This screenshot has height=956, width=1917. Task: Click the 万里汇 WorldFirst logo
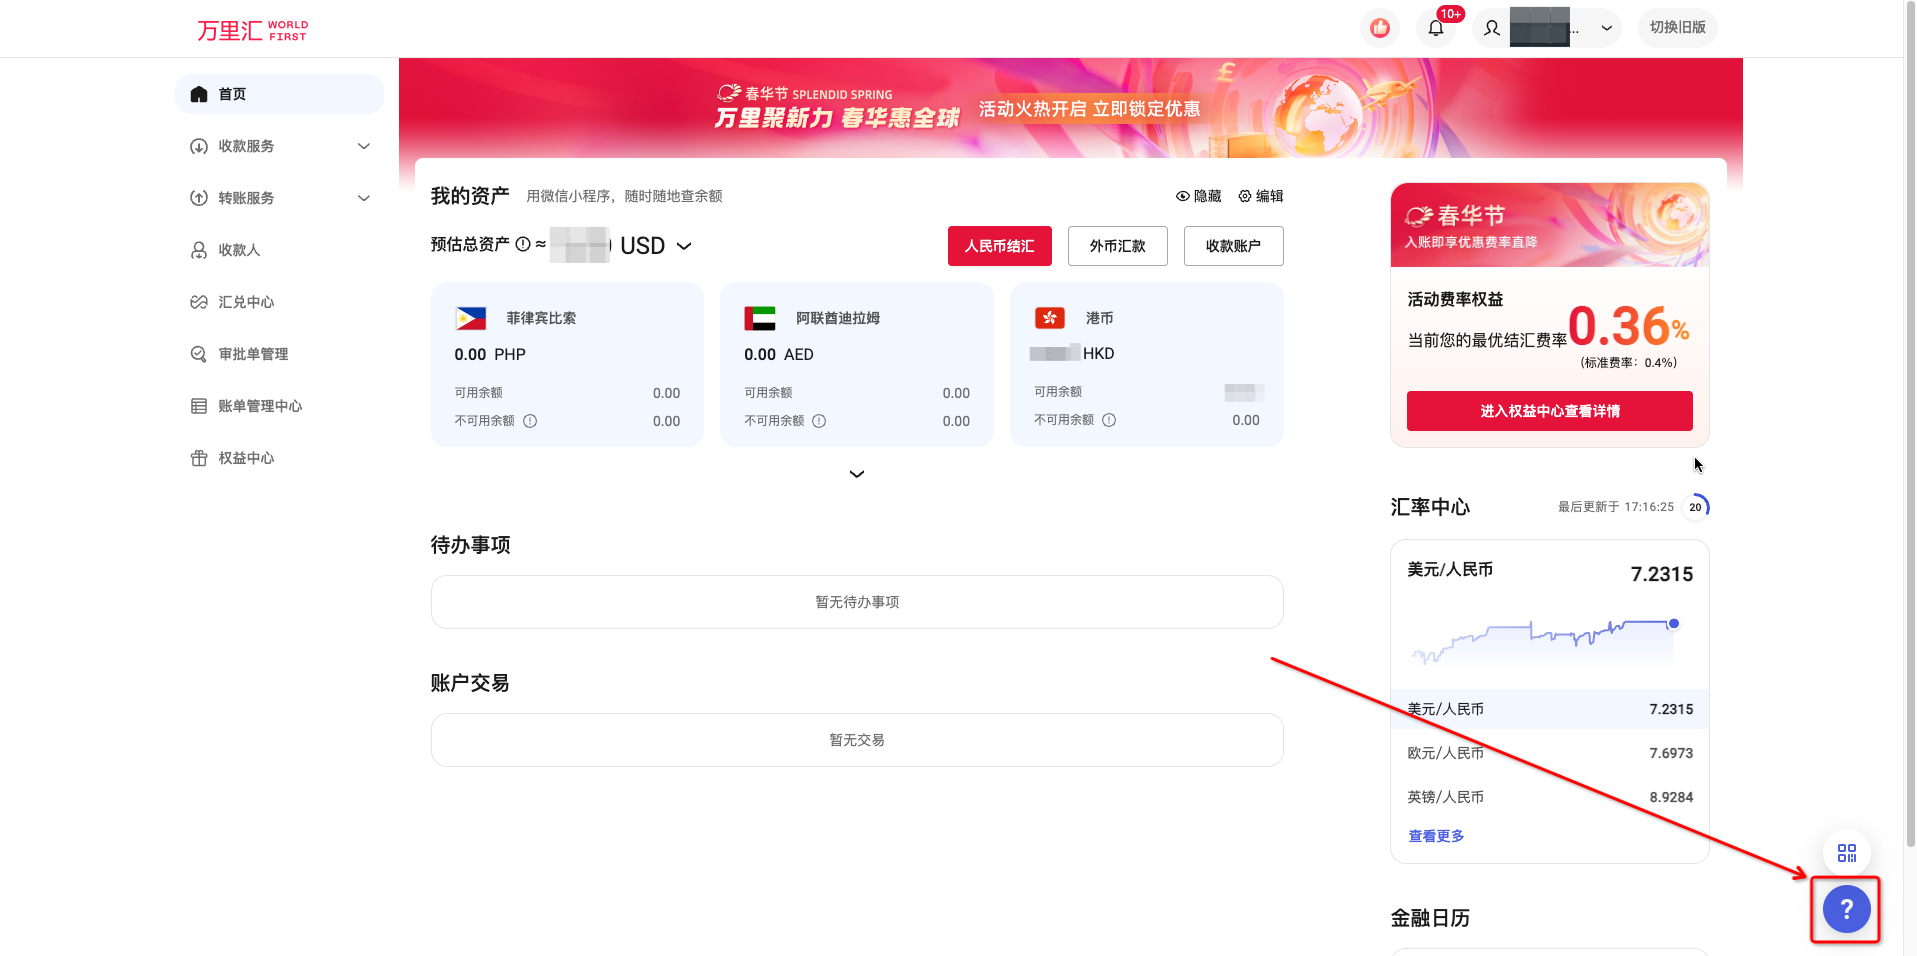[x=250, y=29]
